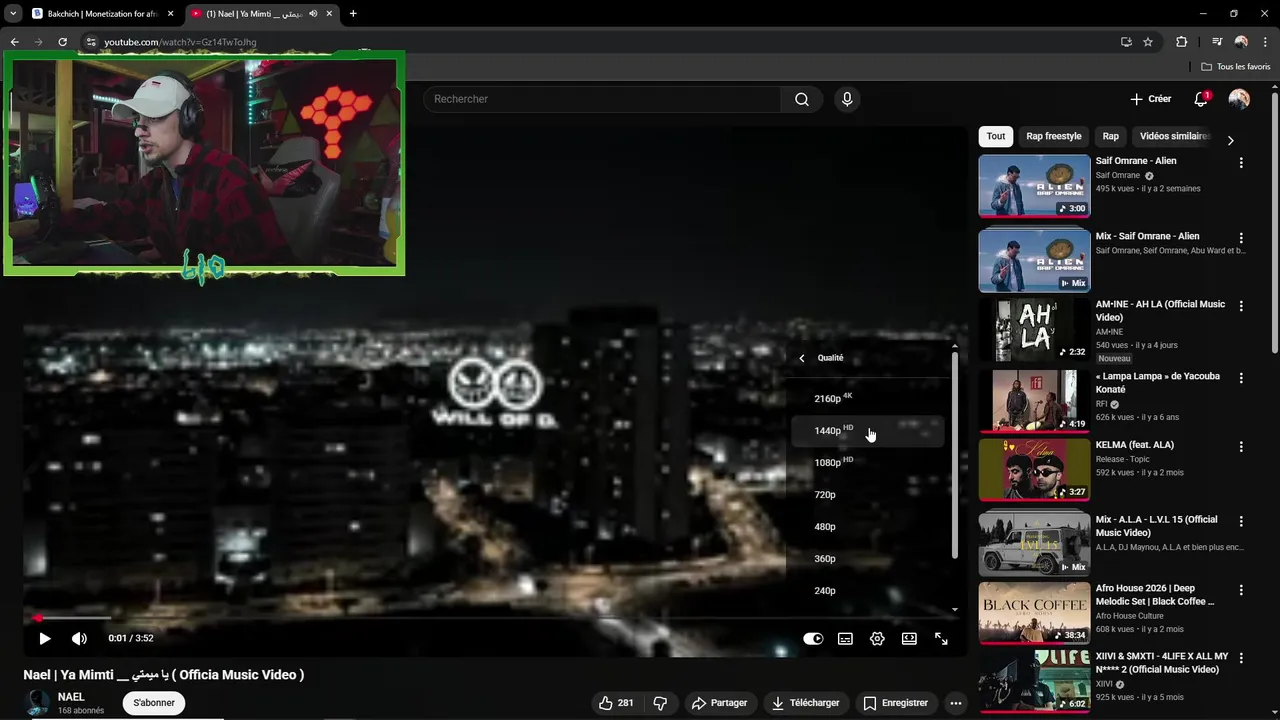This screenshot has width=1280, height=720.
Task: Set quality to 240p
Action: 867,590
